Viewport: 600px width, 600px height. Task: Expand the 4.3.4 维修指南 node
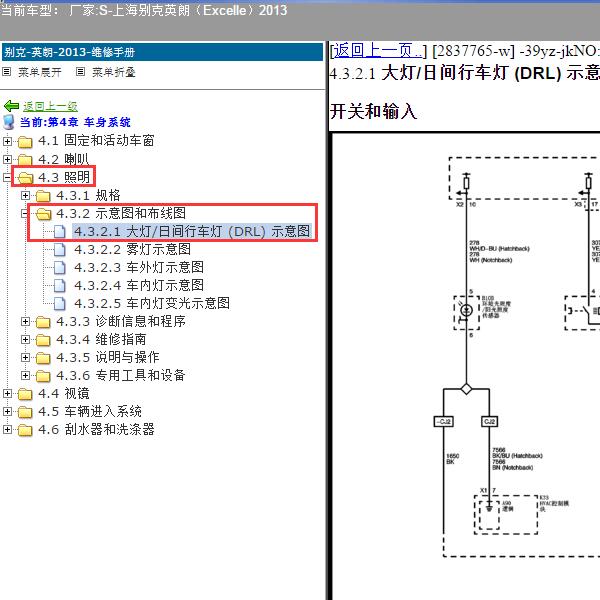coord(25,339)
